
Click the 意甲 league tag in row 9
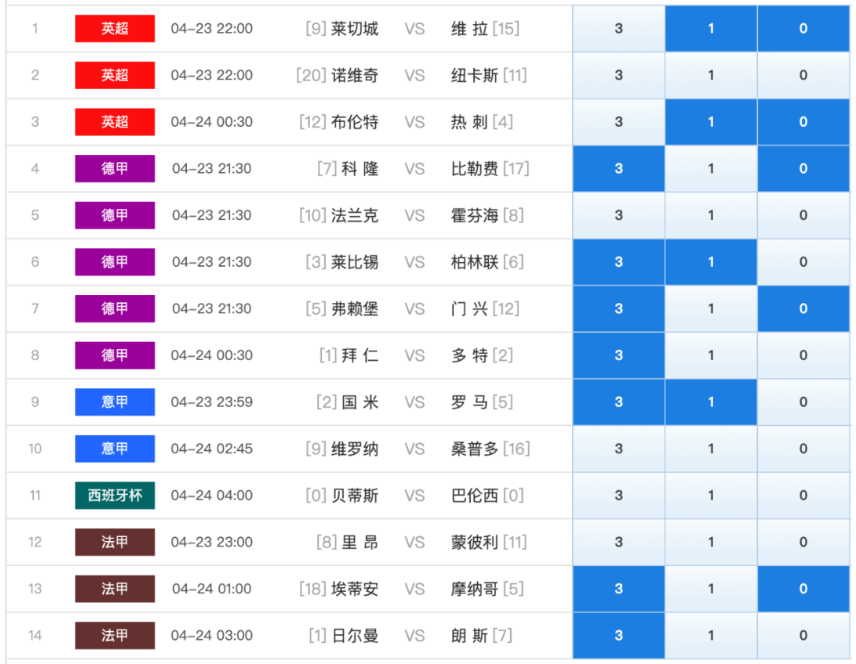tap(115, 402)
